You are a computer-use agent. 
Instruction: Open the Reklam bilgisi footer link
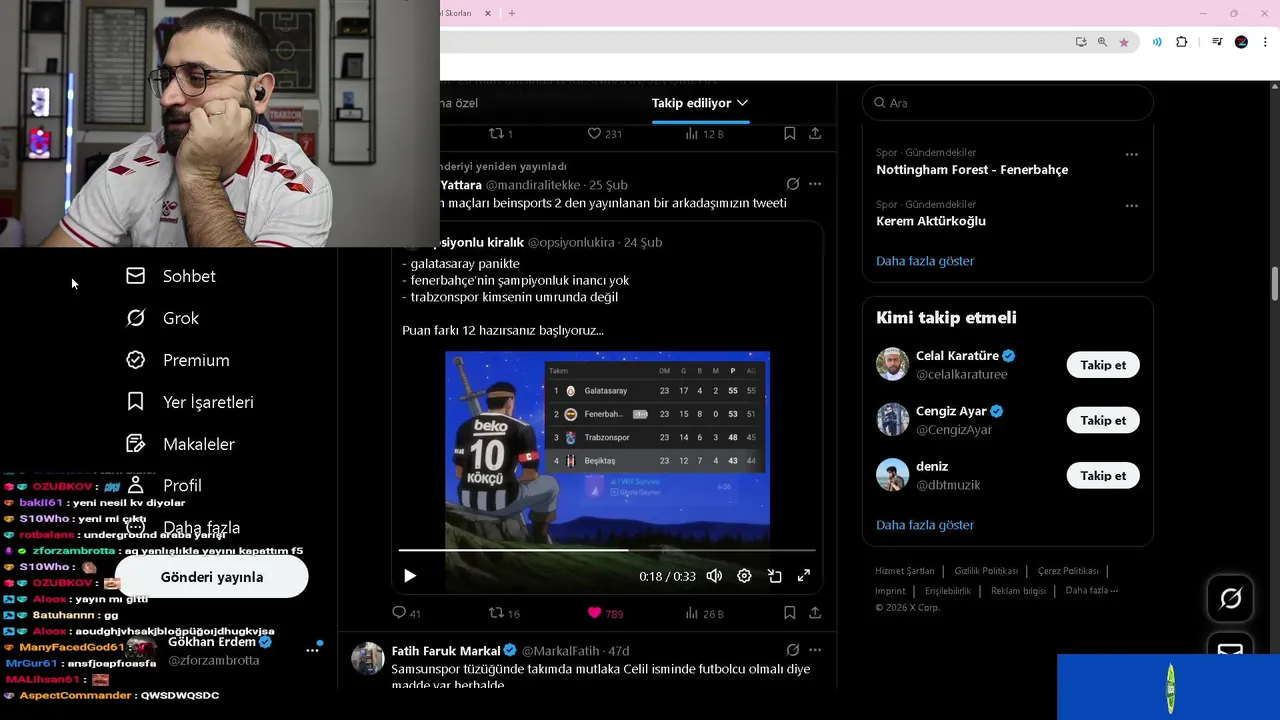[x=1018, y=591]
